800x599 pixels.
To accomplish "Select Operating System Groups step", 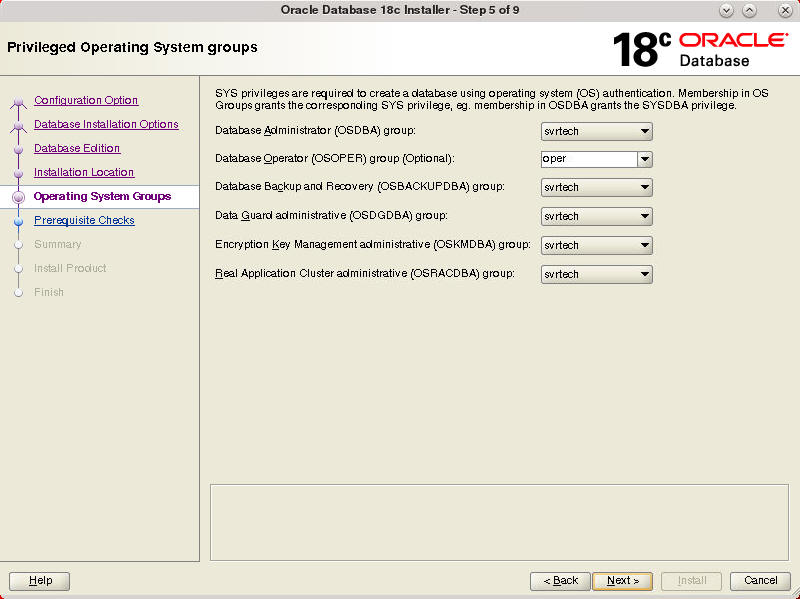I will click(x=102, y=196).
